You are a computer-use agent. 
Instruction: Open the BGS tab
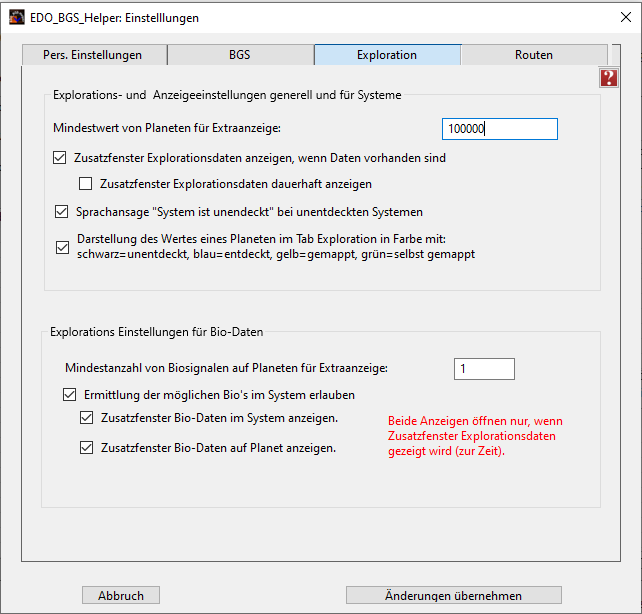(x=240, y=55)
